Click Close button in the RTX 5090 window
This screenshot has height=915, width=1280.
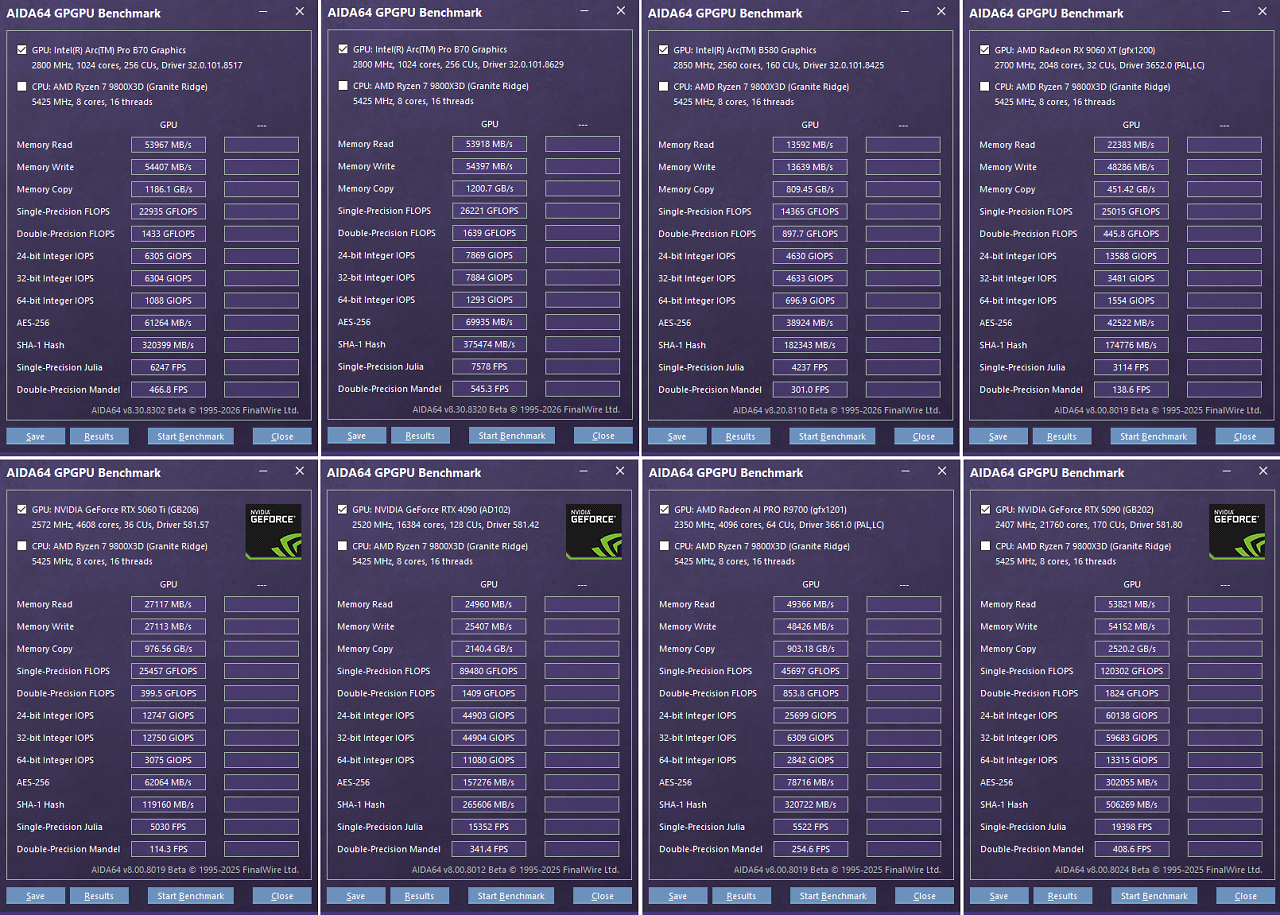point(1246,896)
